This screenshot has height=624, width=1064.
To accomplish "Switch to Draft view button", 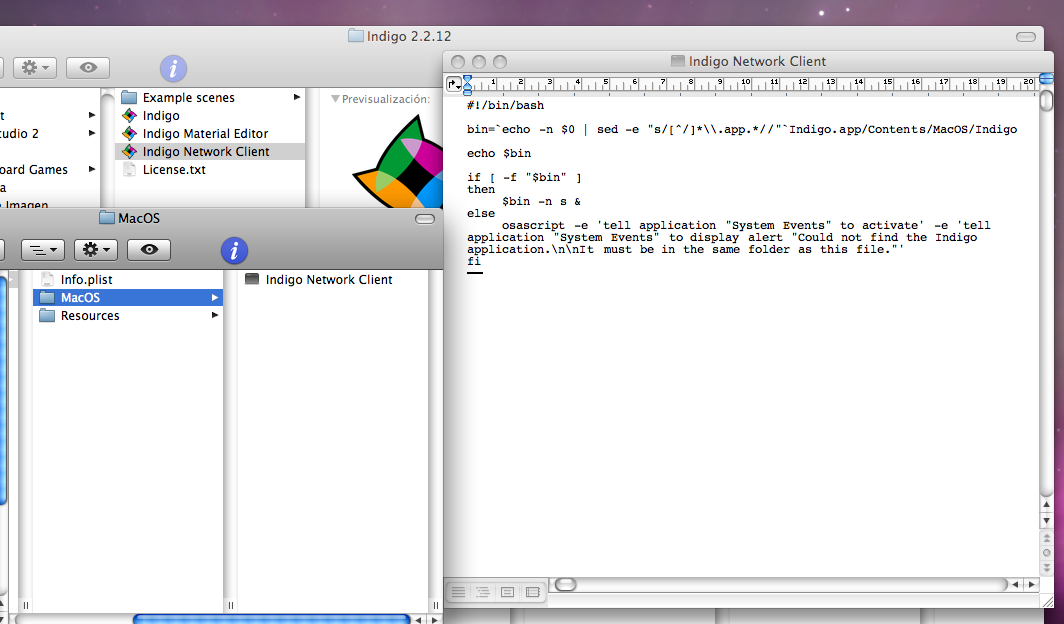I will click(459, 592).
